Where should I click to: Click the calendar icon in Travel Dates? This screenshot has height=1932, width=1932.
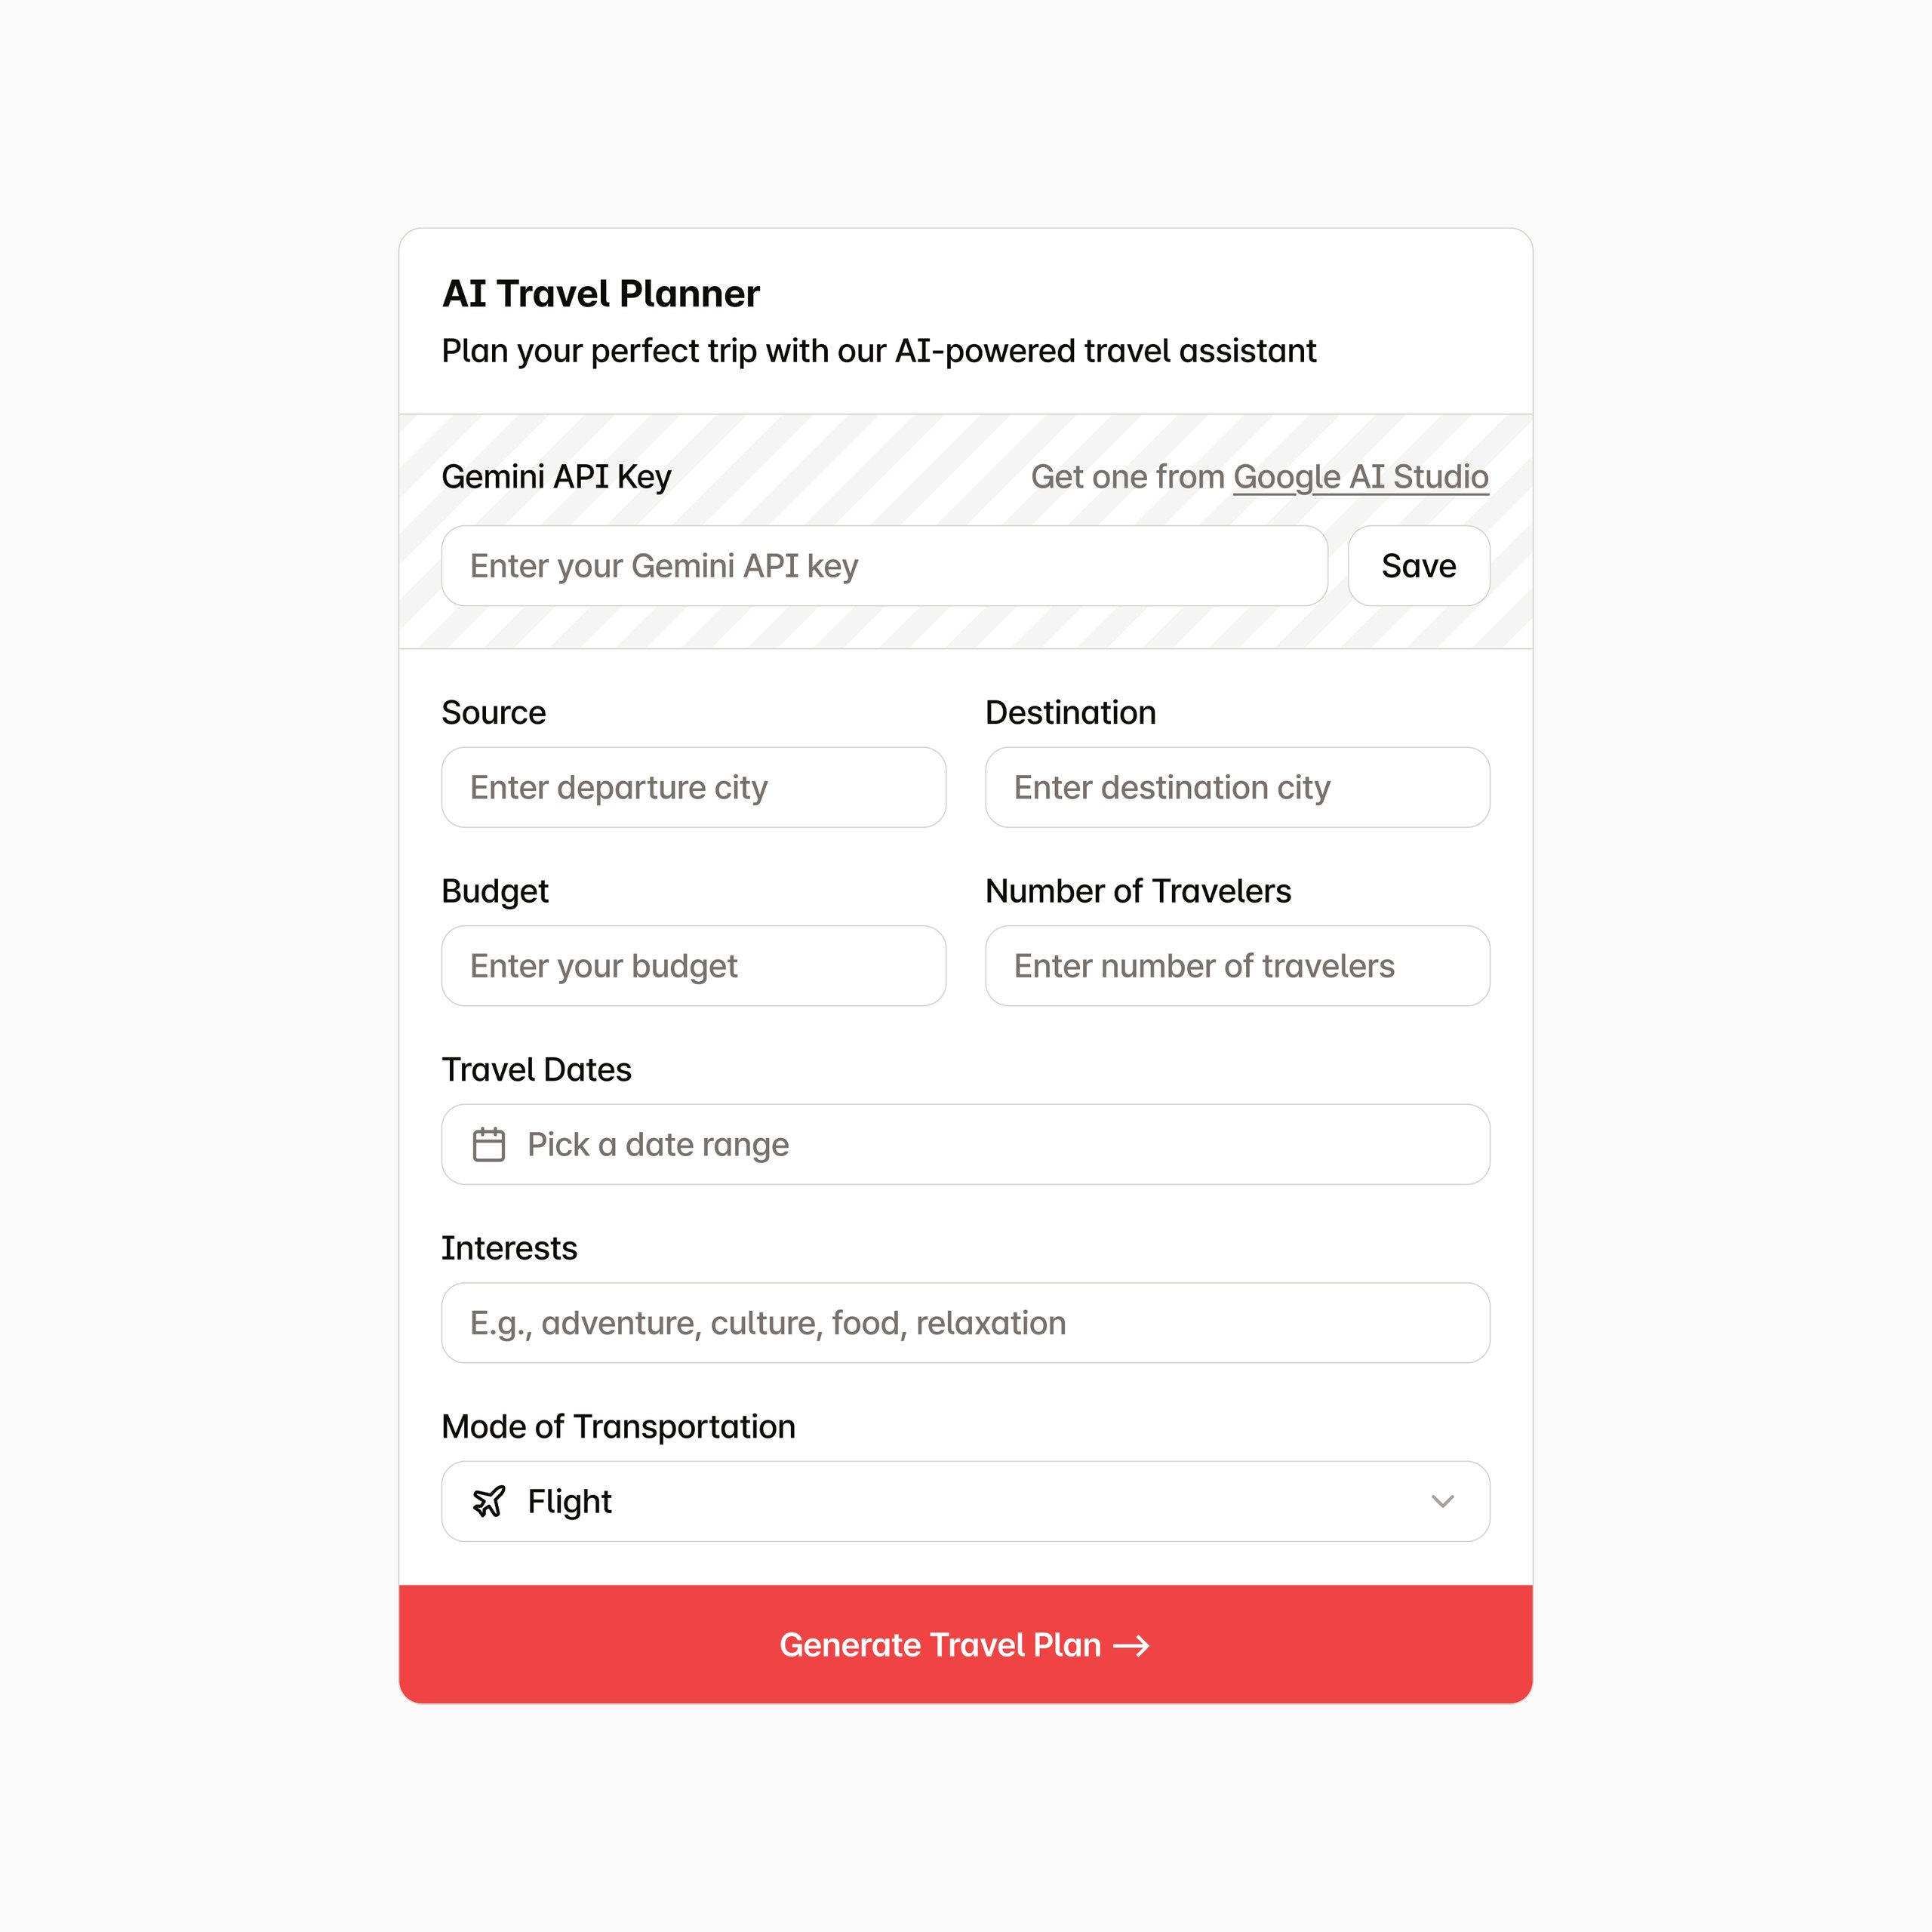[x=488, y=1144]
